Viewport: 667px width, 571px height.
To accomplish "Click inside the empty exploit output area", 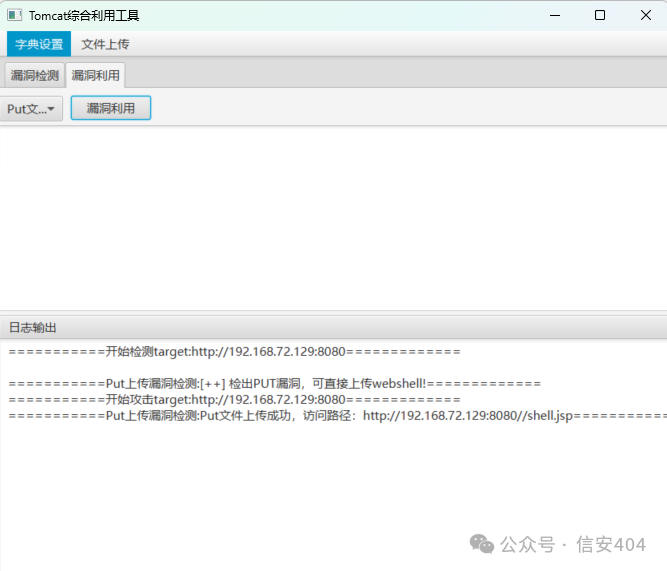I will [x=334, y=218].
